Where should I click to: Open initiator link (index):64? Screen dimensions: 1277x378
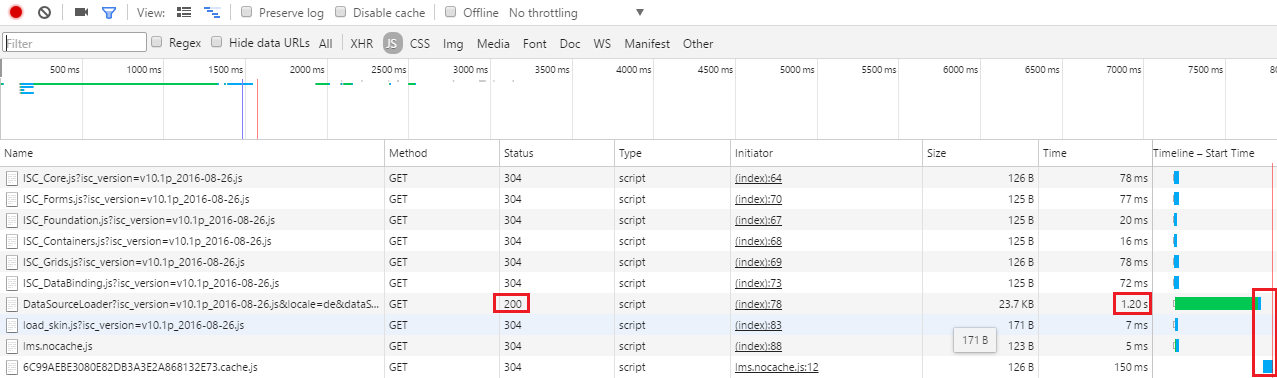click(x=758, y=178)
